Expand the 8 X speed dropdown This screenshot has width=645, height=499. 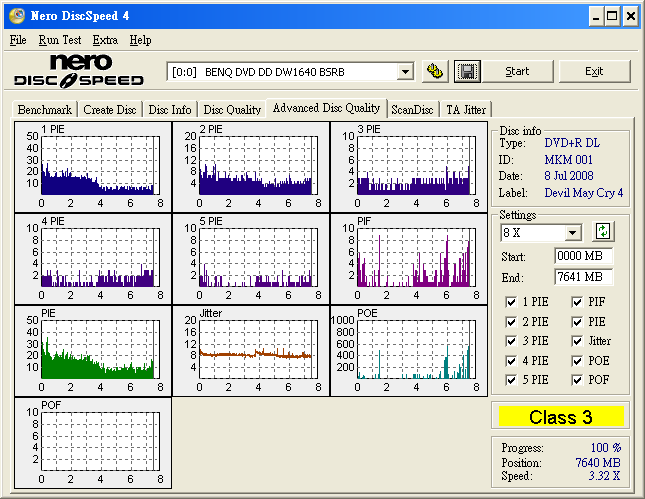click(573, 233)
